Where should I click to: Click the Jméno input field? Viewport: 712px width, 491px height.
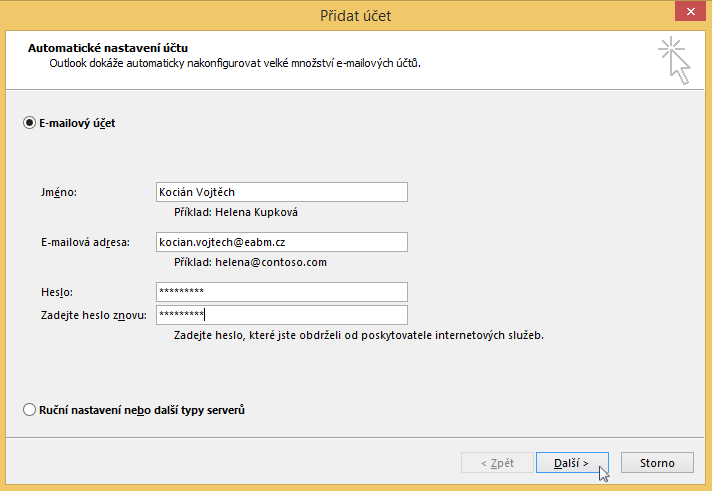pyautogui.click(x=282, y=192)
